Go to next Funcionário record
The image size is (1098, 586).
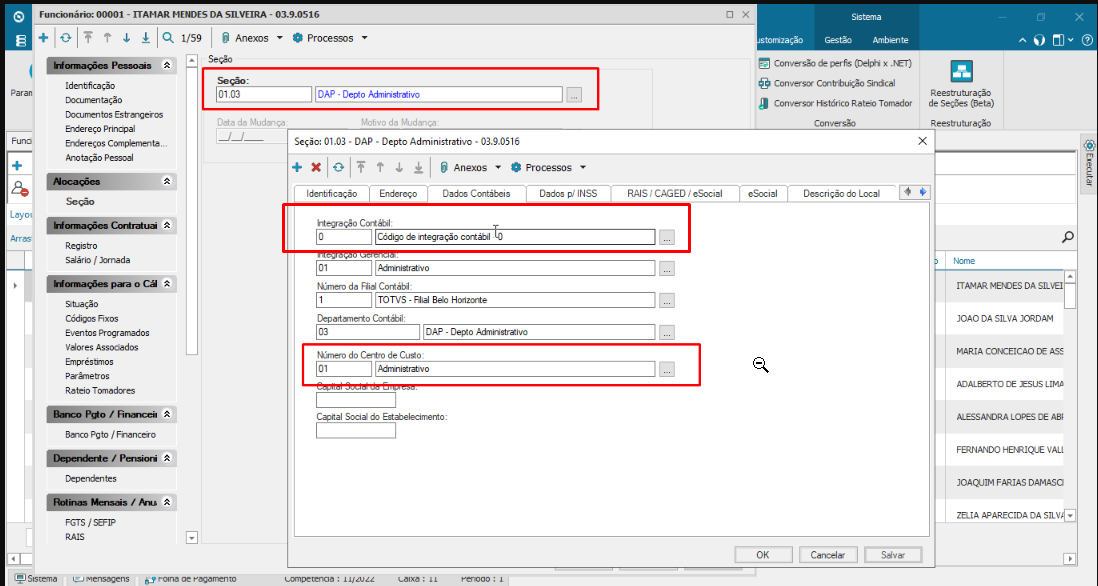click(x=126, y=38)
